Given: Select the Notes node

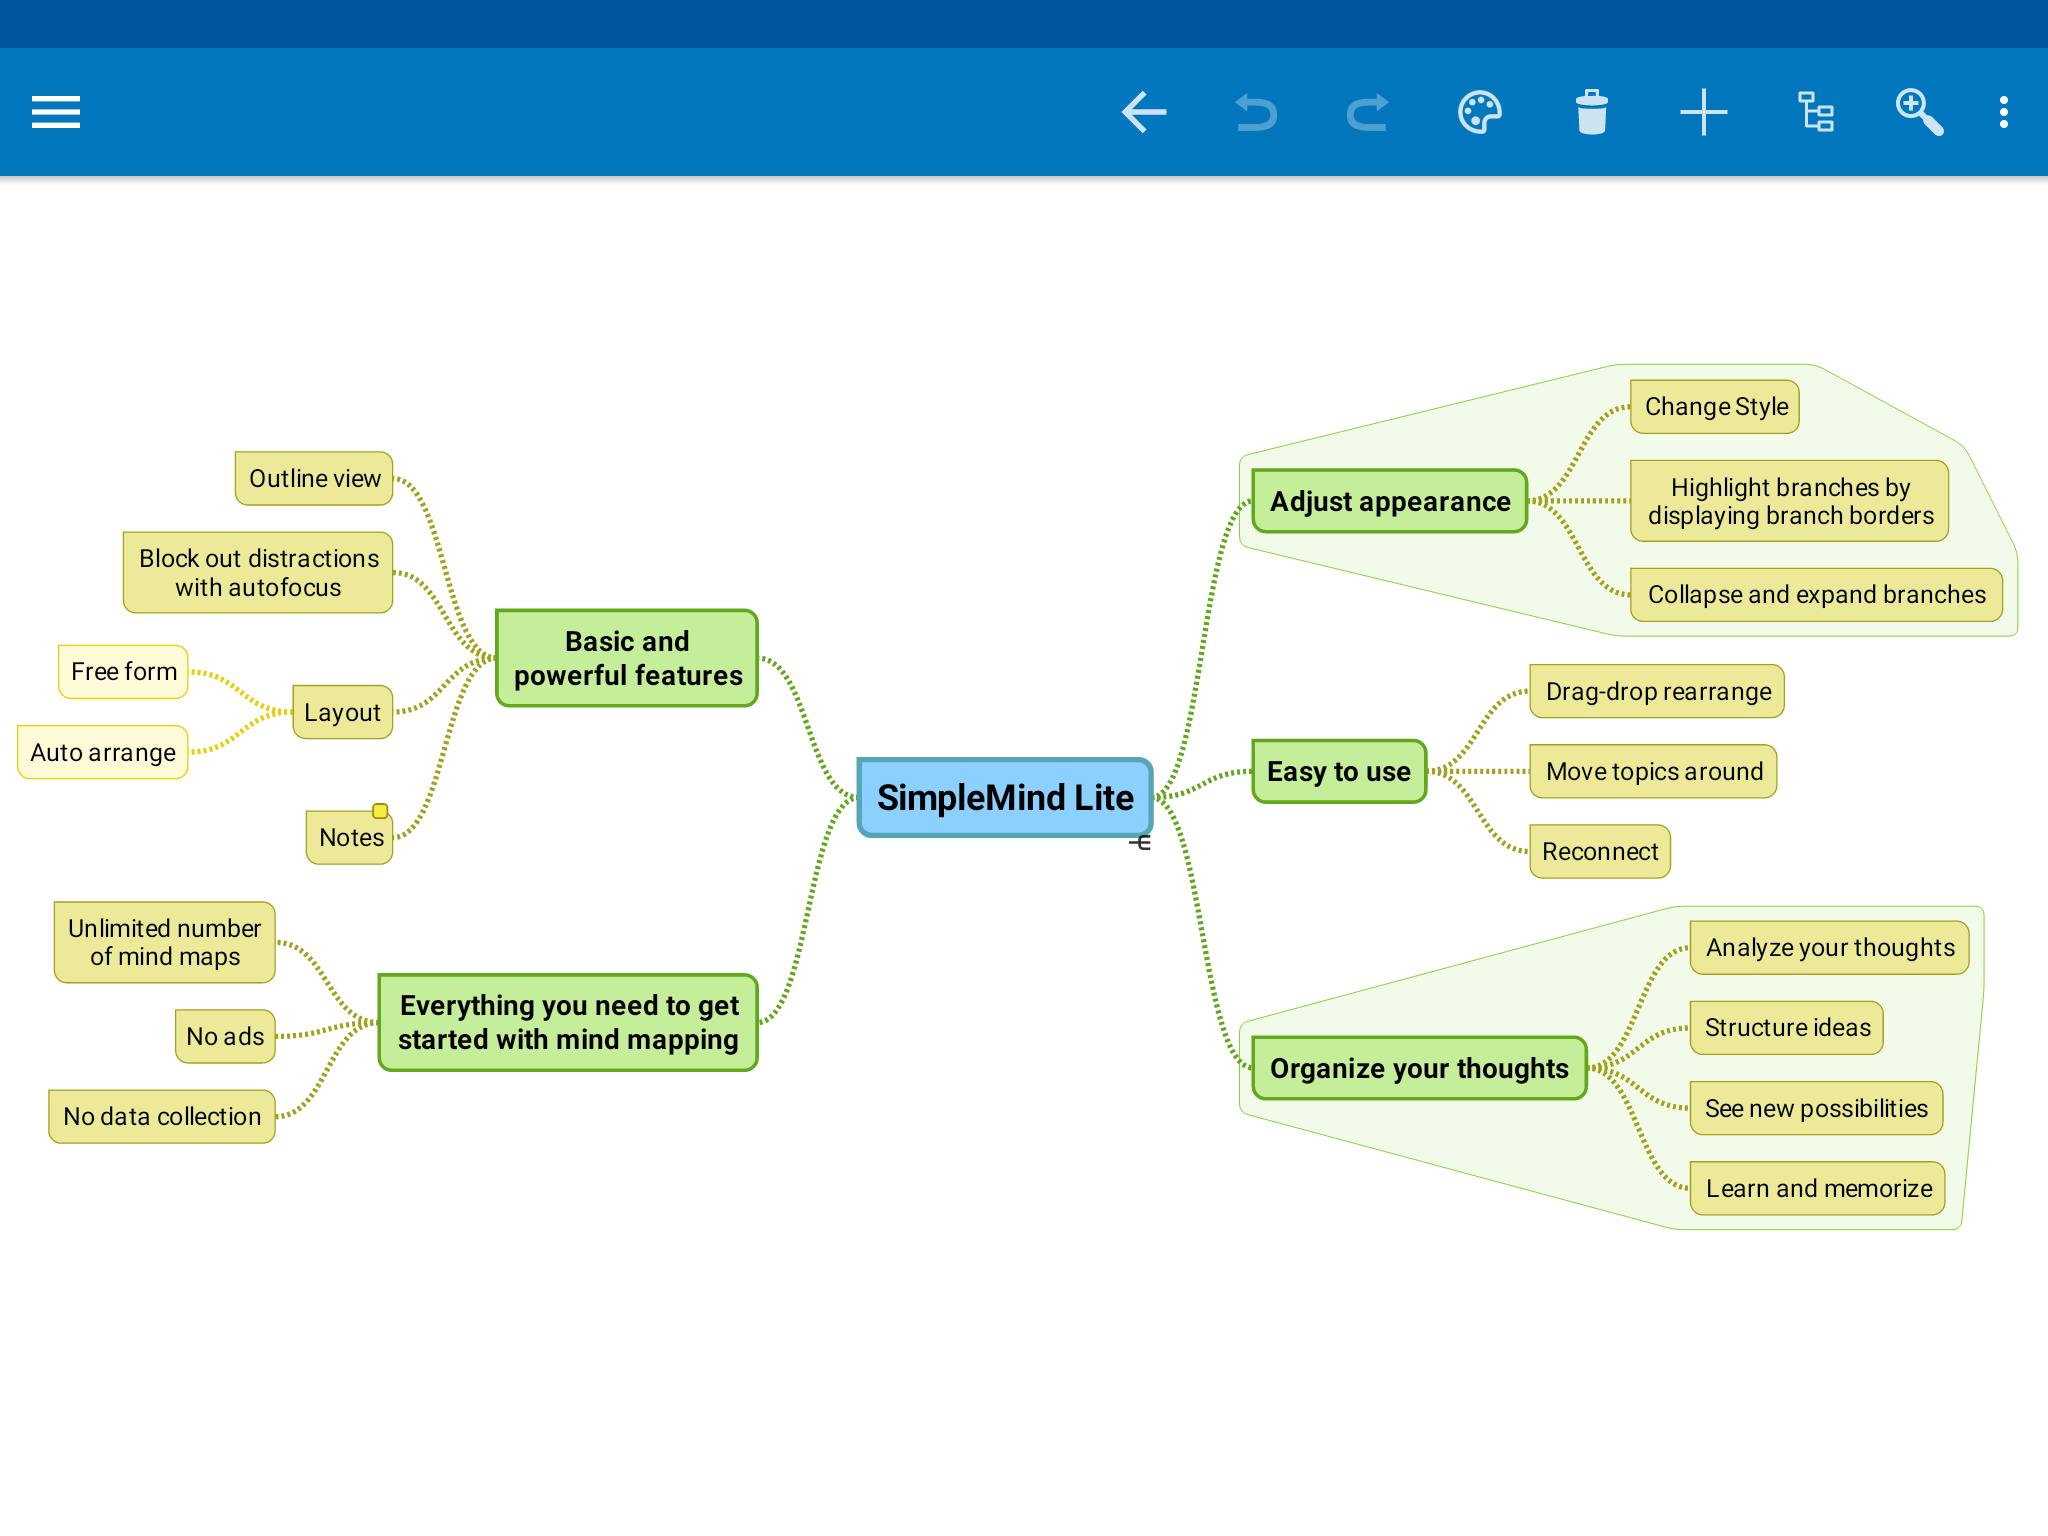Looking at the screenshot, I should tap(350, 837).
